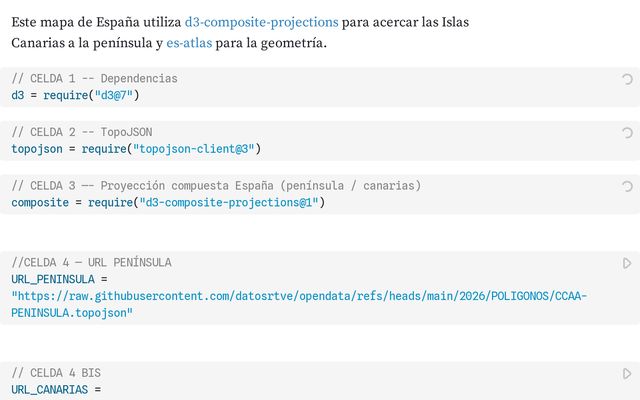Click the "composite" variable name in cell 3
This screenshot has height=400, width=640.
coord(40,203)
